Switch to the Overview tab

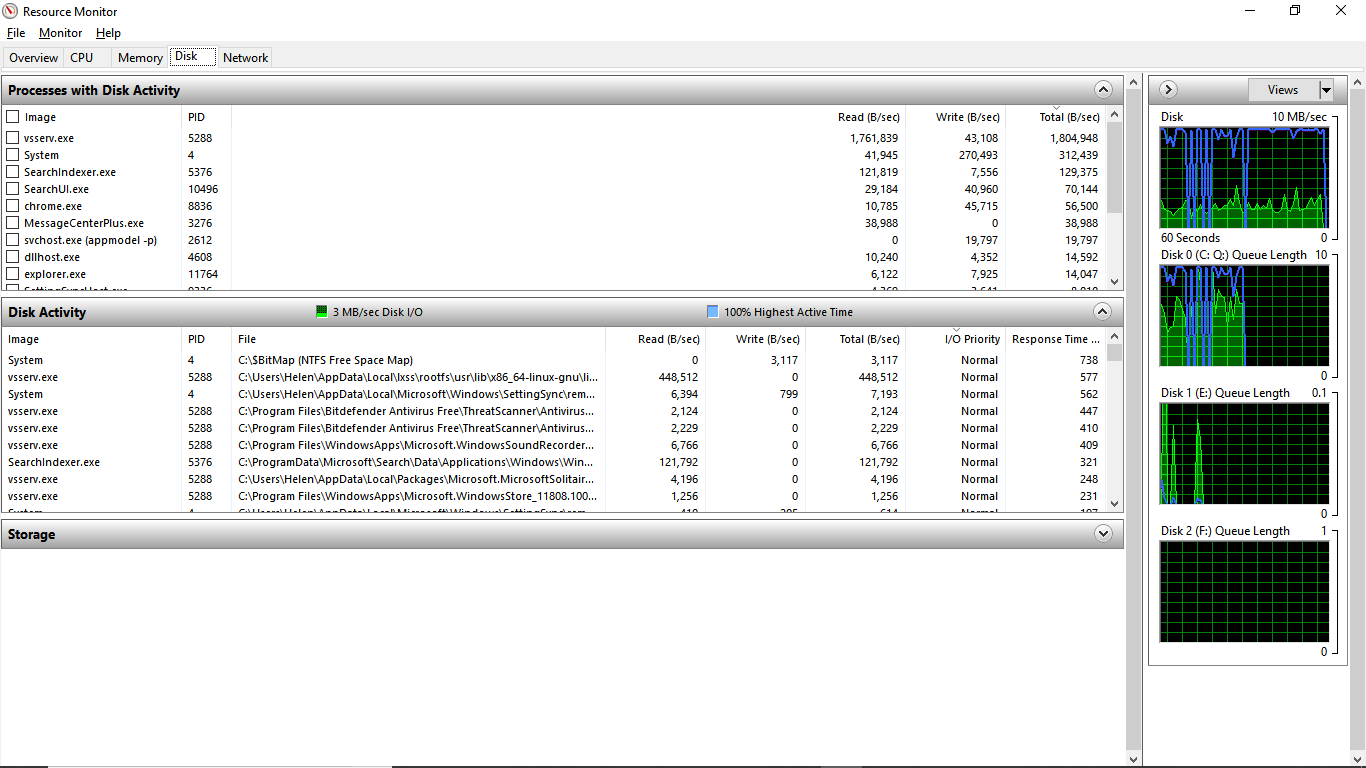(x=34, y=58)
